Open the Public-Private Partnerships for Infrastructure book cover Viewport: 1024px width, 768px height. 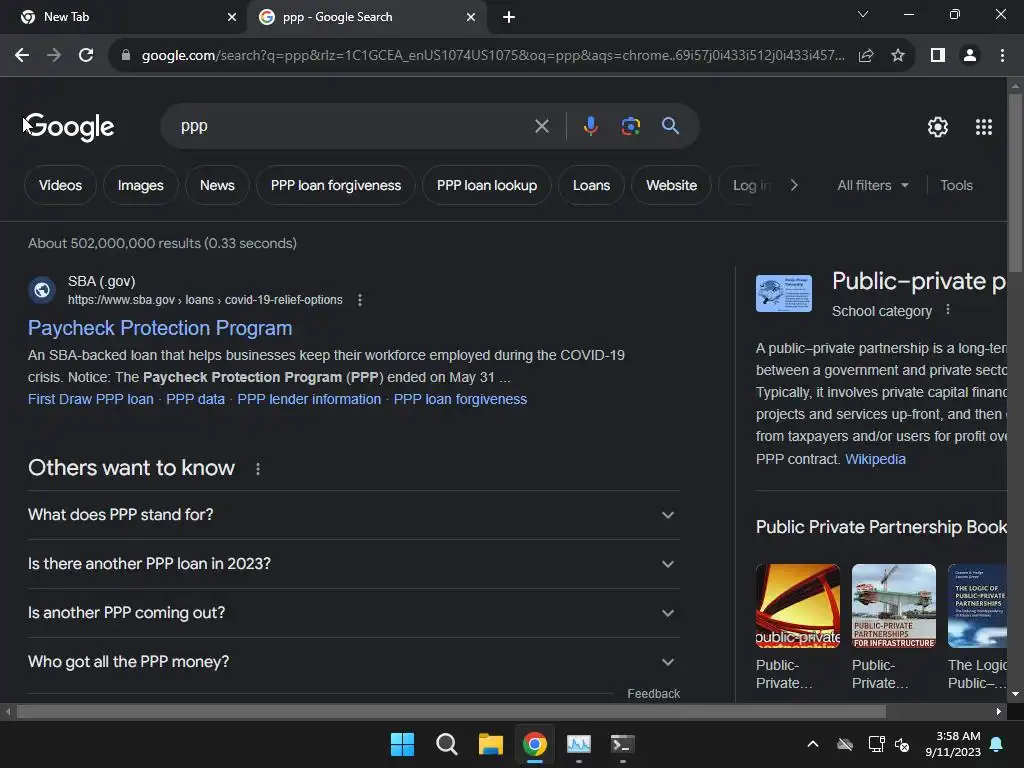(893, 606)
